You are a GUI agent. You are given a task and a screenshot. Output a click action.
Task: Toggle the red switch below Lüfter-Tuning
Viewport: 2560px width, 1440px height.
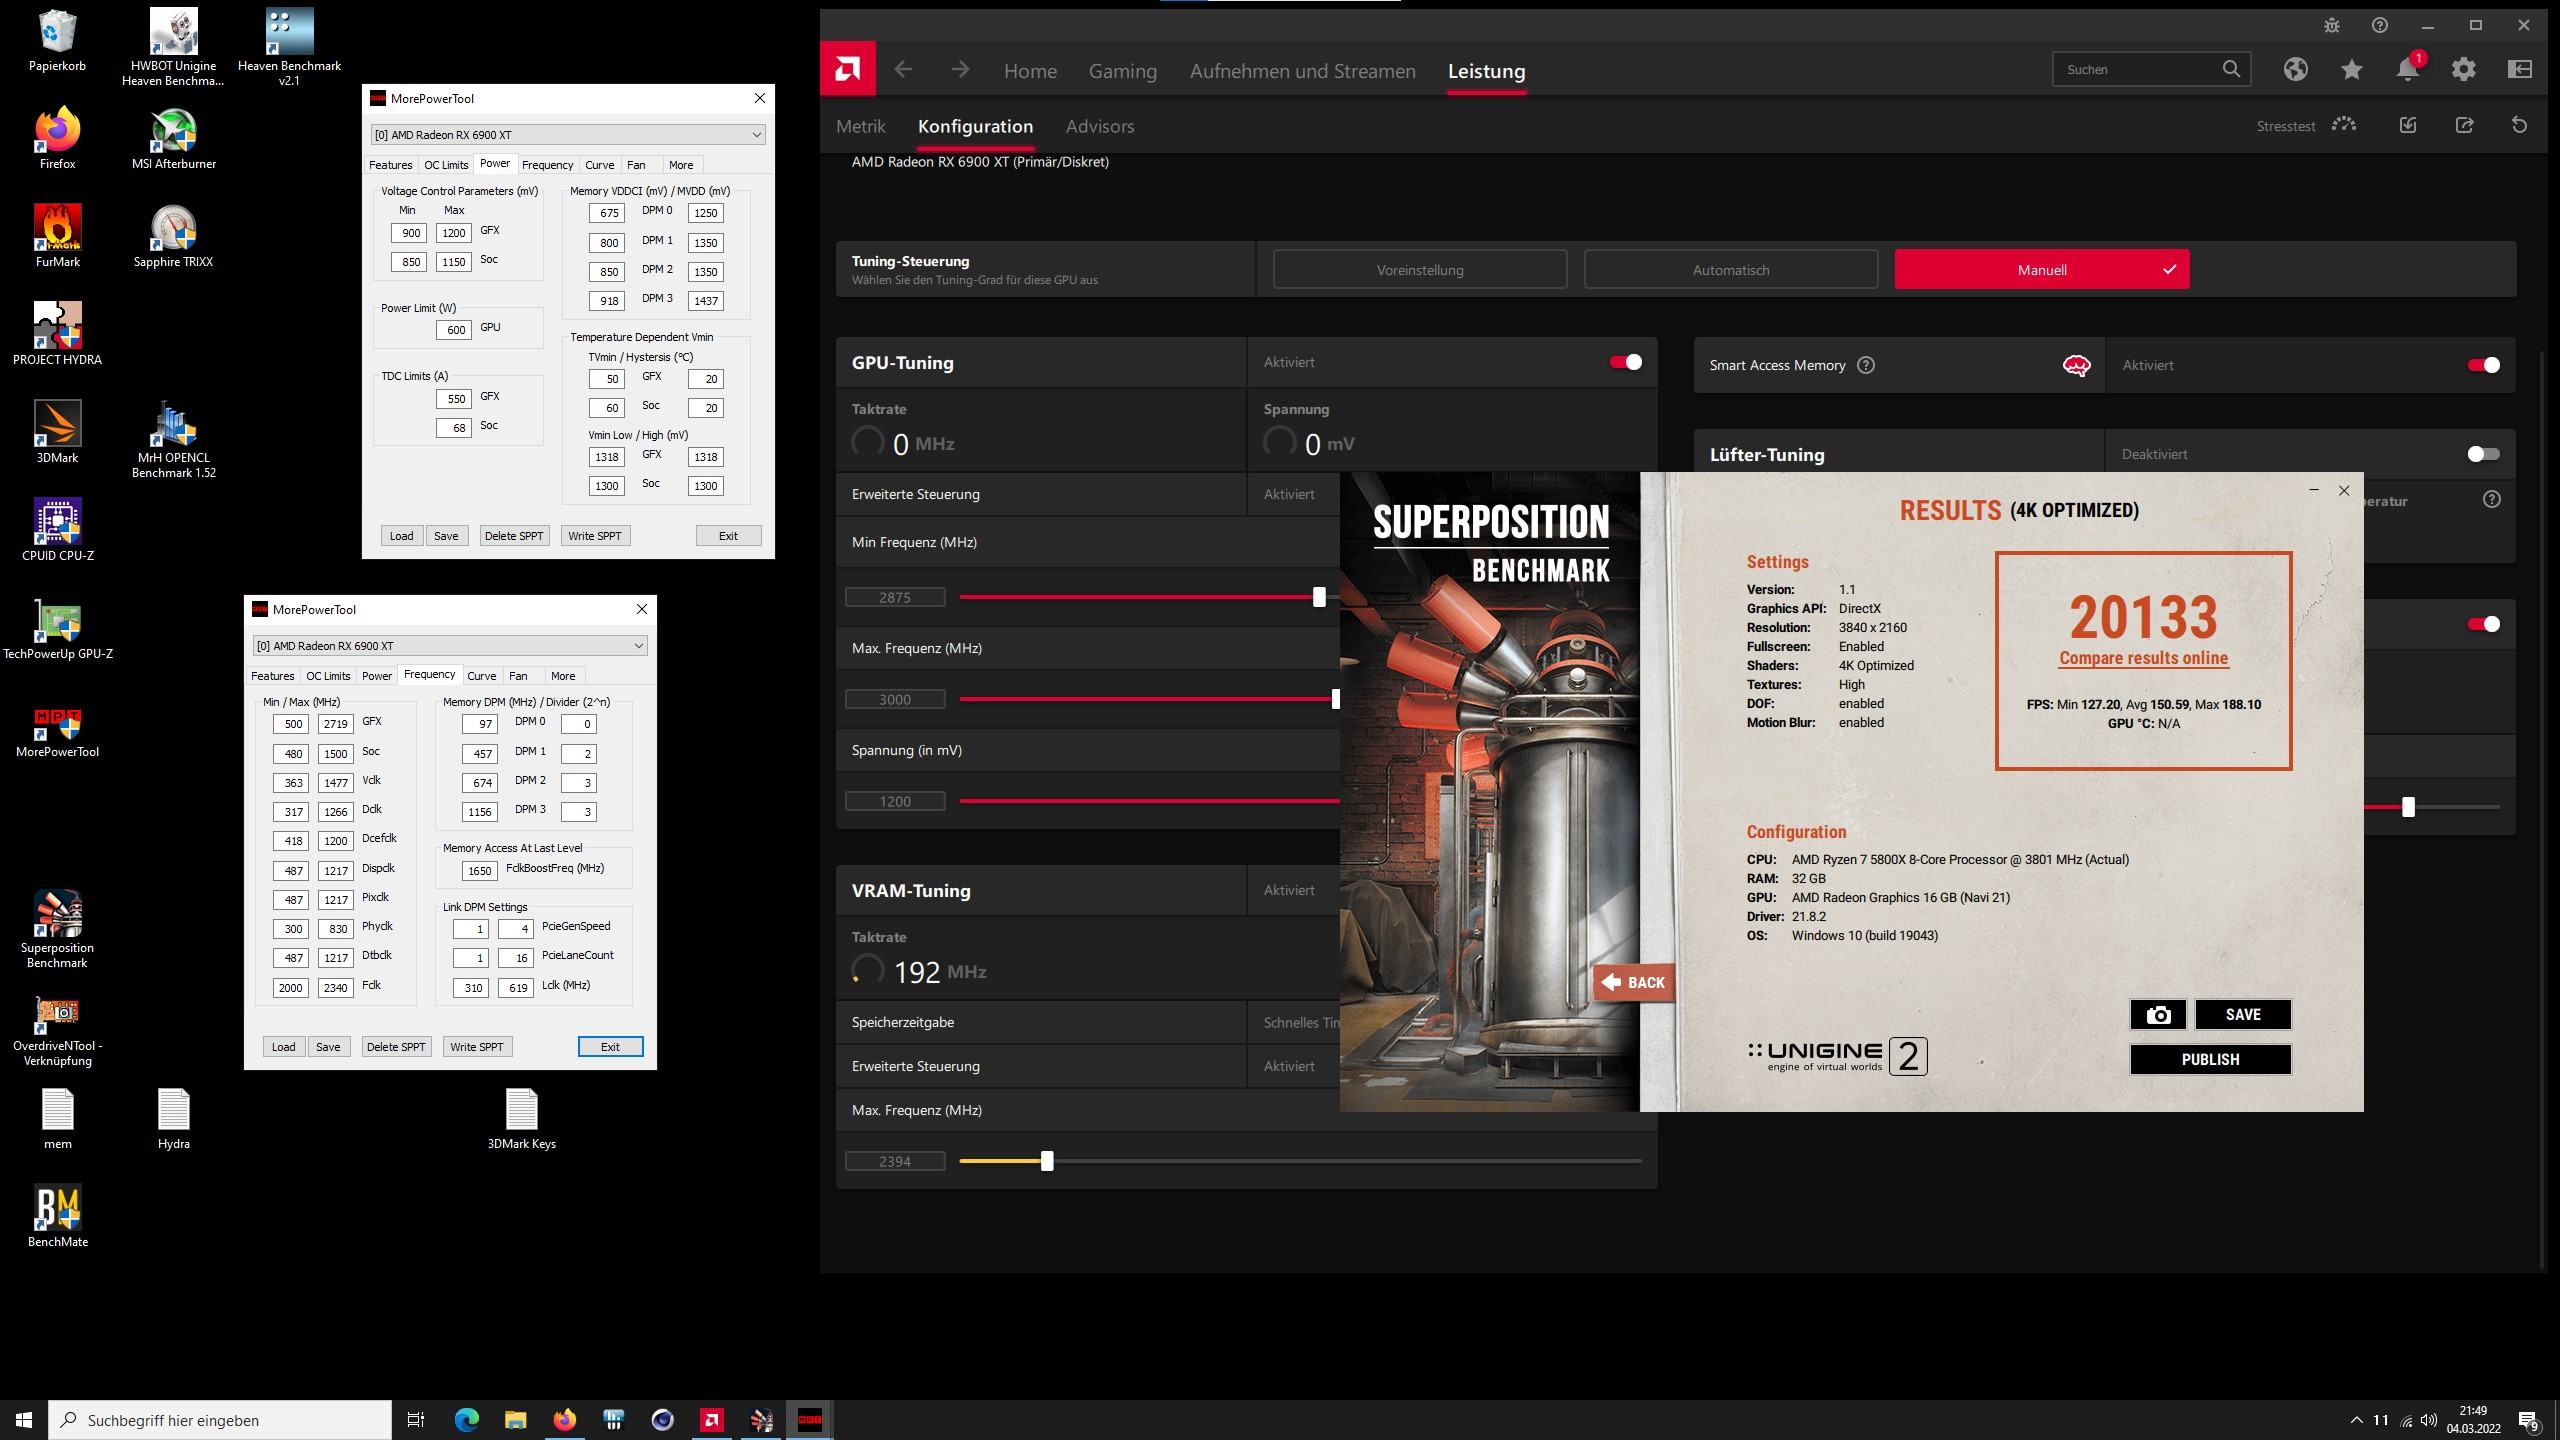point(2484,624)
